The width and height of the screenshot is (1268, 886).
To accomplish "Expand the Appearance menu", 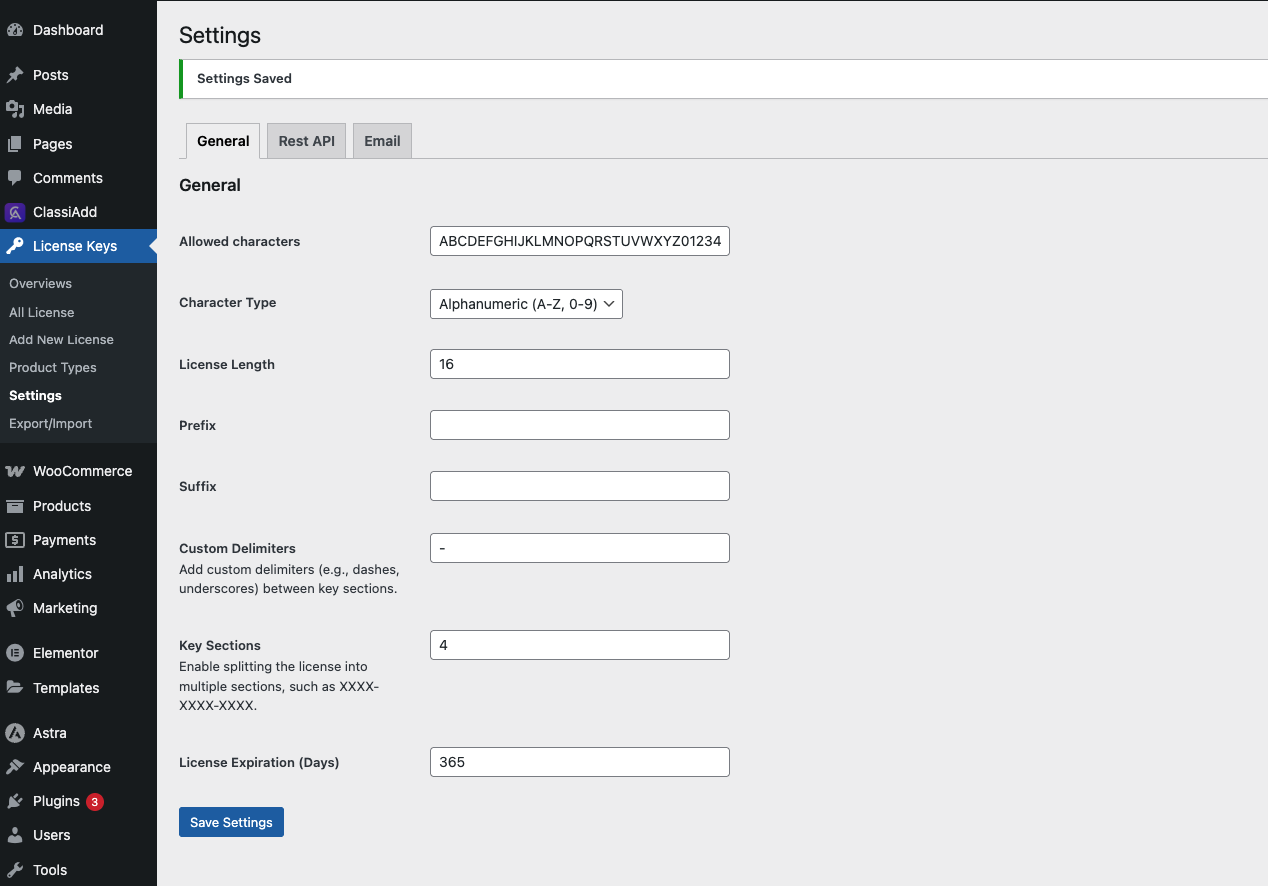I will point(70,766).
